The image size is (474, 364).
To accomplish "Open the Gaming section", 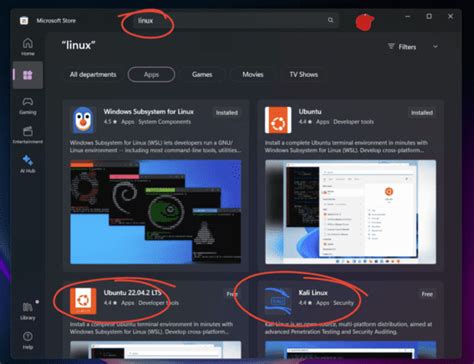I will pyautogui.click(x=28, y=105).
